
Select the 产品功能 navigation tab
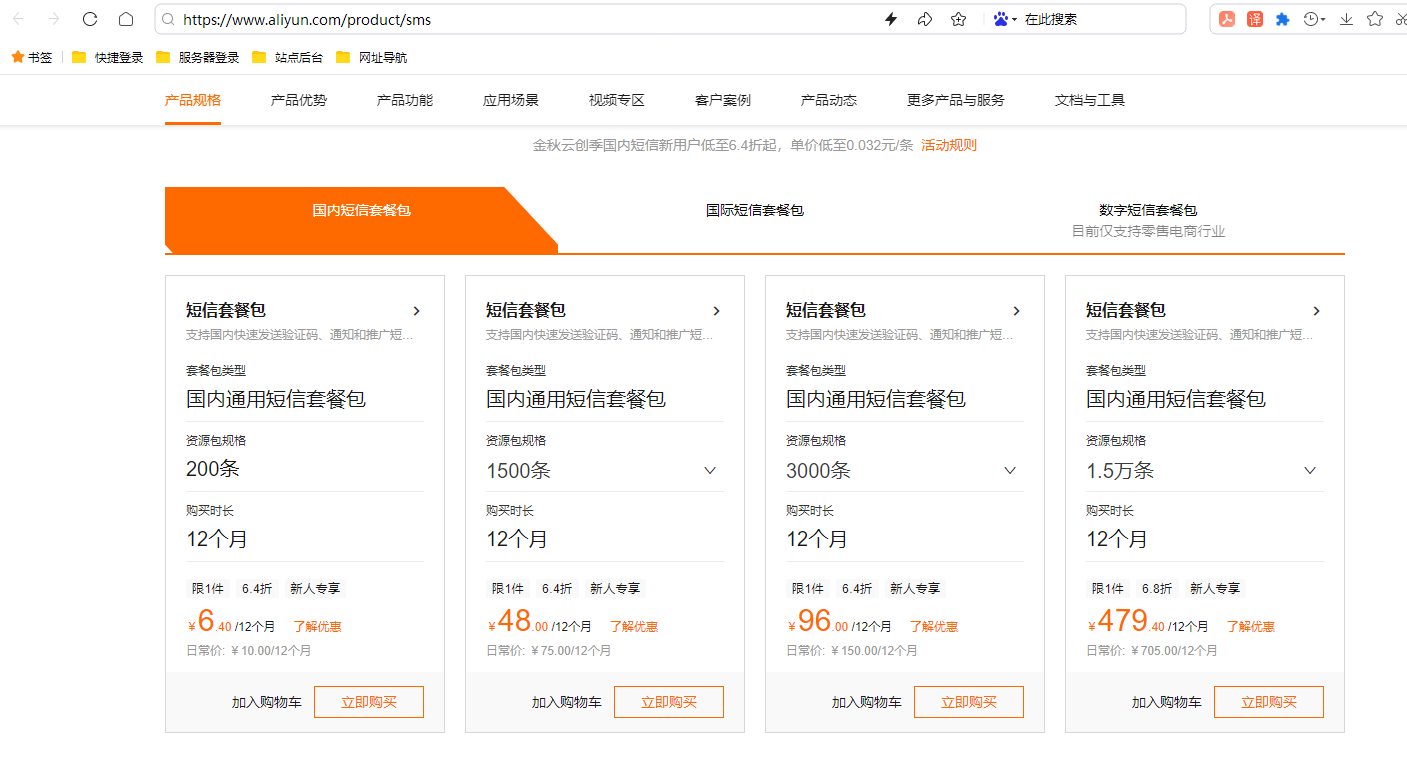405,100
